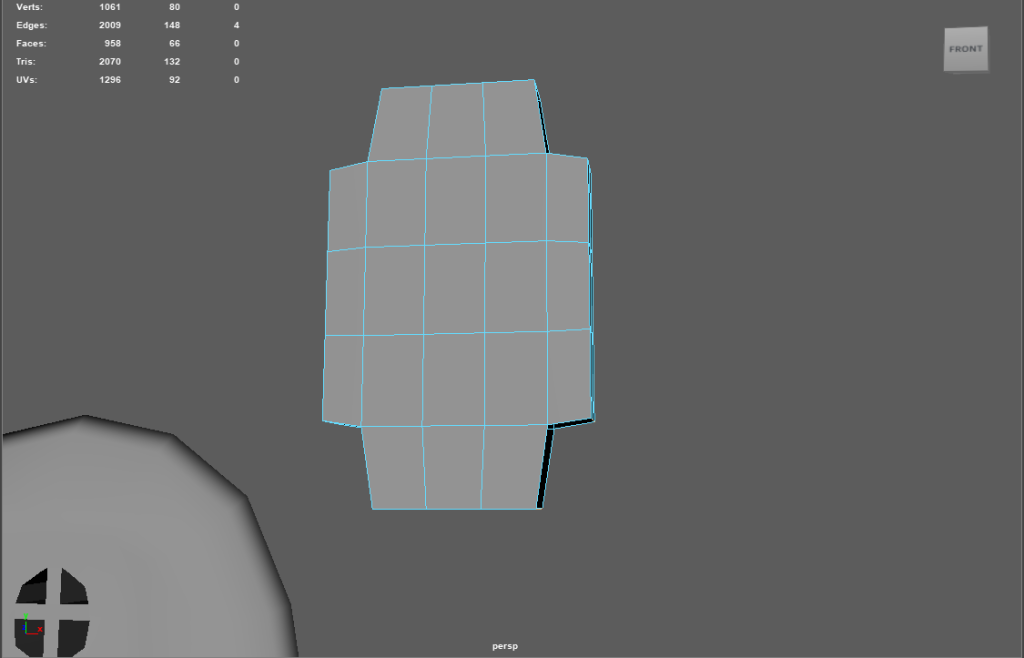Image resolution: width=1024 pixels, height=658 pixels.
Task: Click the Faces label in the heads-up display
Action: pos(31,43)
